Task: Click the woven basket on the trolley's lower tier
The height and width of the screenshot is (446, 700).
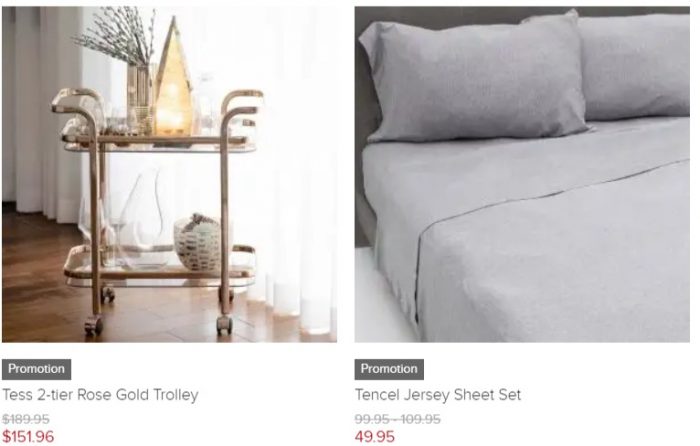Action: (198, 242)
